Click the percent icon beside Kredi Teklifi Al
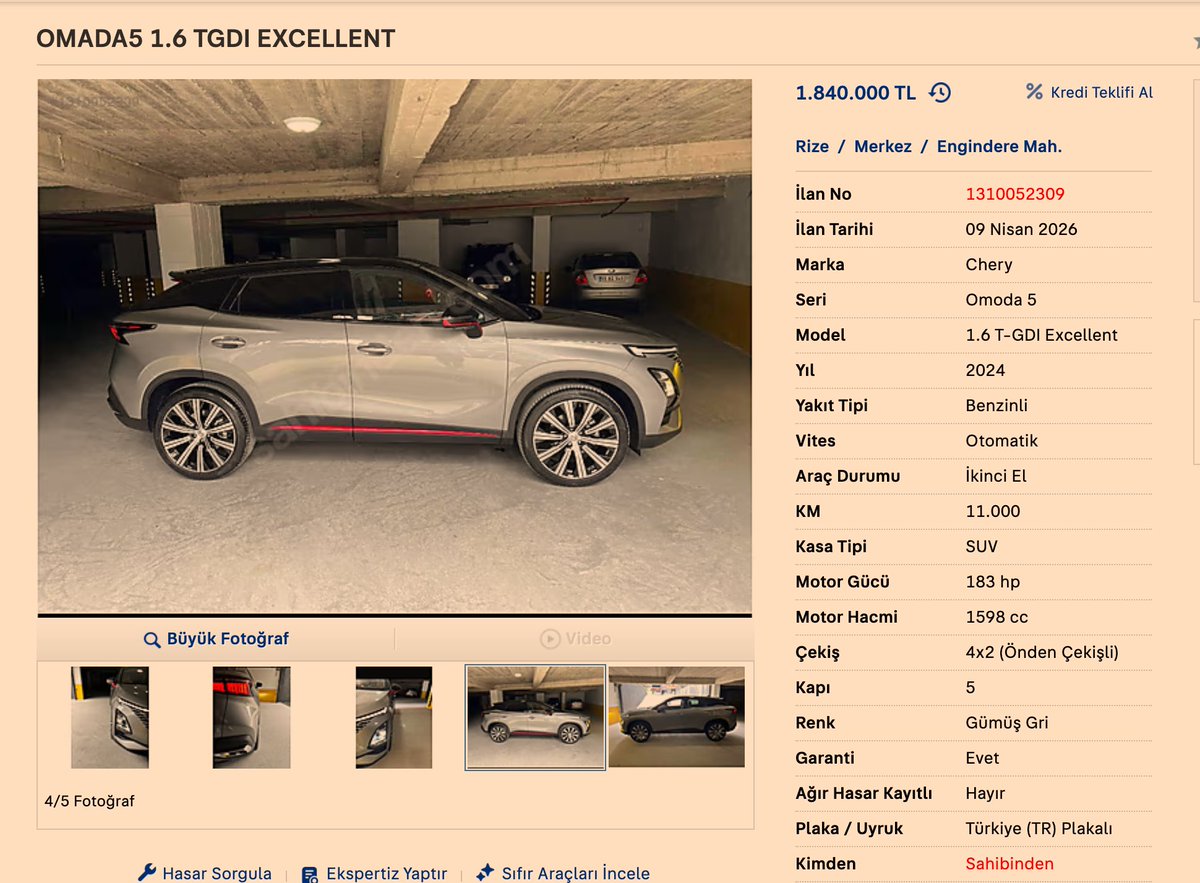 point(1034,92)
